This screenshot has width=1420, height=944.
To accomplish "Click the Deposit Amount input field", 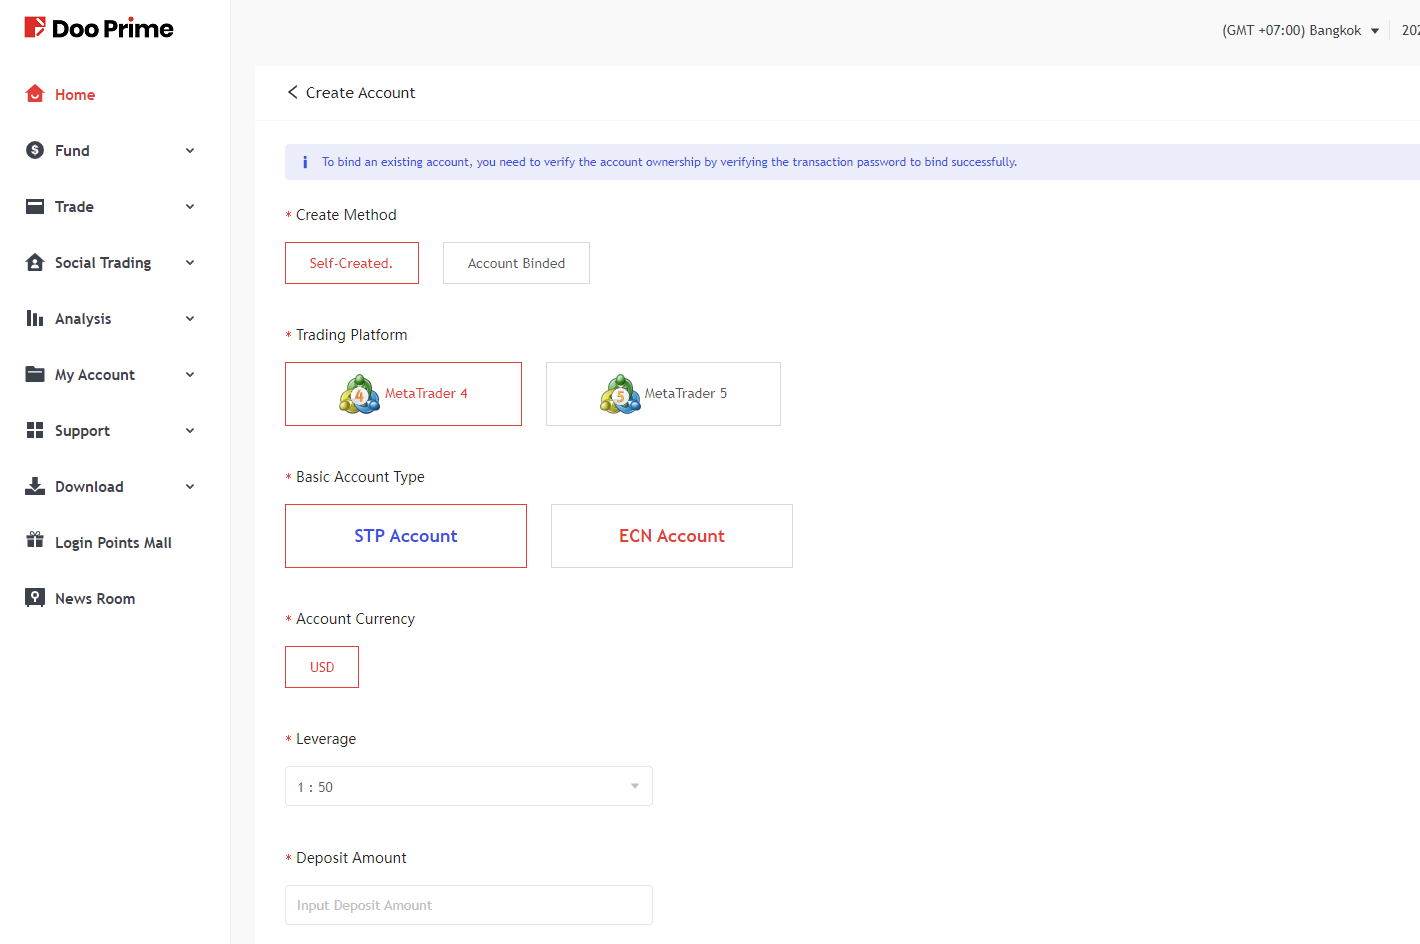I will pyautogui.click(x=468, y=905).
